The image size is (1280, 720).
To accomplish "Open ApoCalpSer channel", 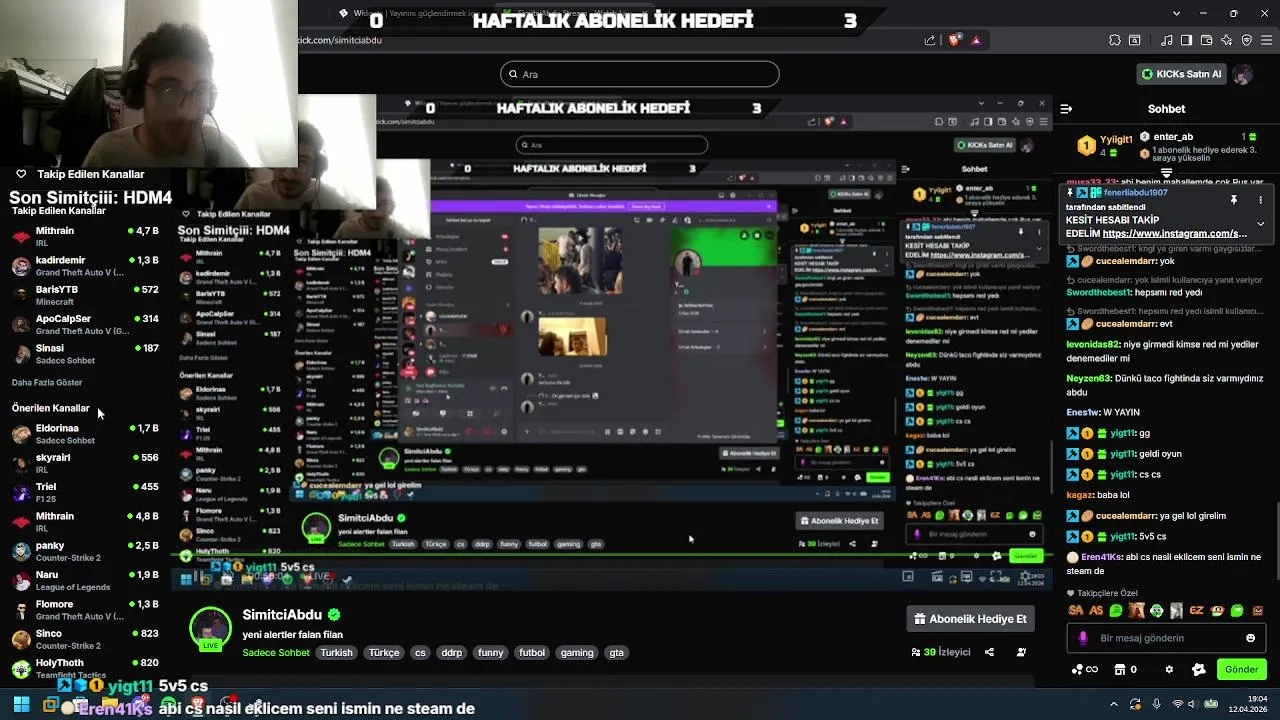I will tap(85, 324).
